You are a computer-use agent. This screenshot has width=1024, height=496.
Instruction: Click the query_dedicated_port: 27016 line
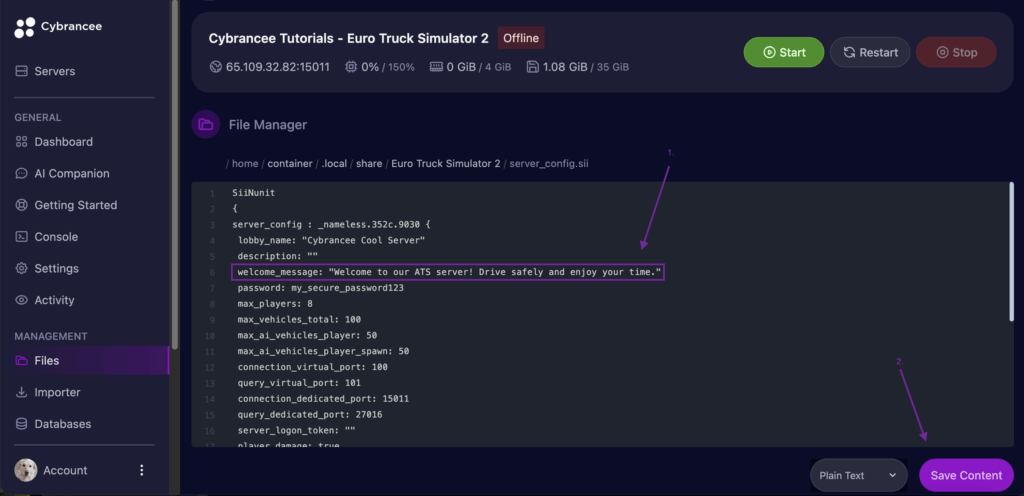point(310,414)
